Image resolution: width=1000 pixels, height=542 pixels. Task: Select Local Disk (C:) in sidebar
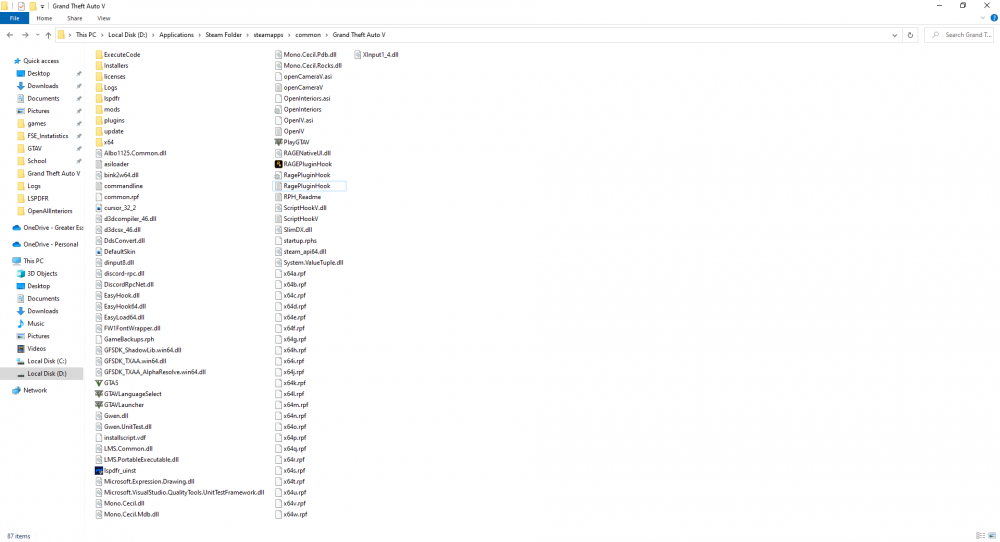(47, 361)
